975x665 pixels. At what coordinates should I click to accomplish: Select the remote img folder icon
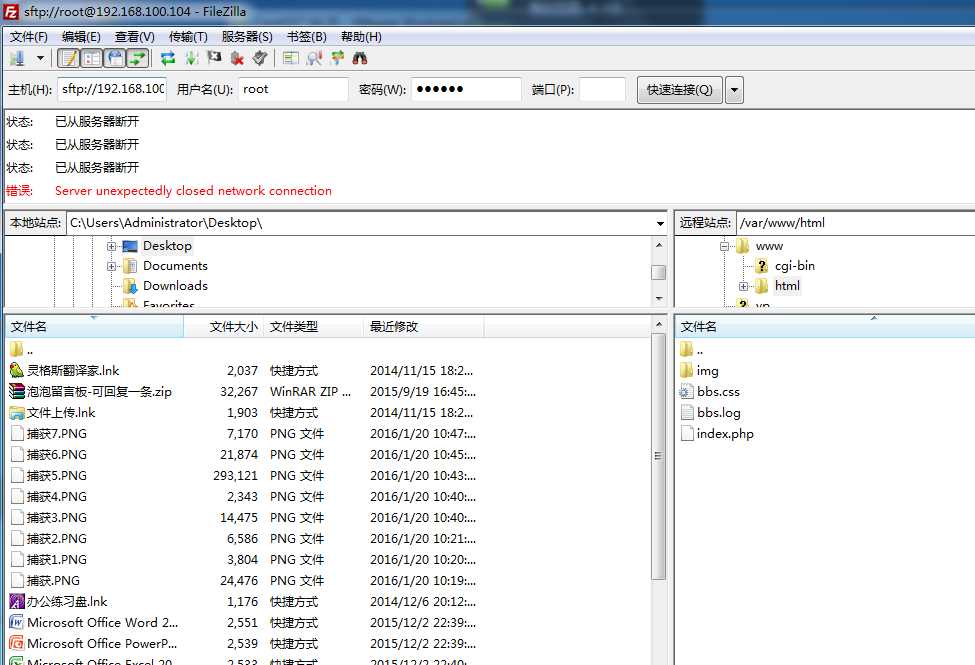tap(686, 371)
